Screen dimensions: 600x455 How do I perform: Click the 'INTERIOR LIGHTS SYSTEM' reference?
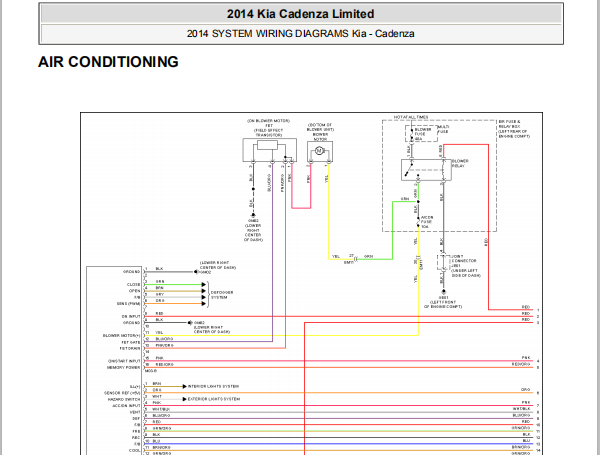click(x=213, y=387)
